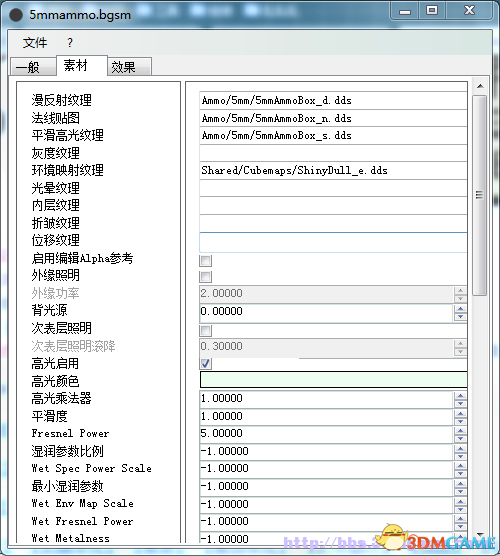
Task: Maximize the 5mmammo.bgsm window
Action: click(432, 11)
